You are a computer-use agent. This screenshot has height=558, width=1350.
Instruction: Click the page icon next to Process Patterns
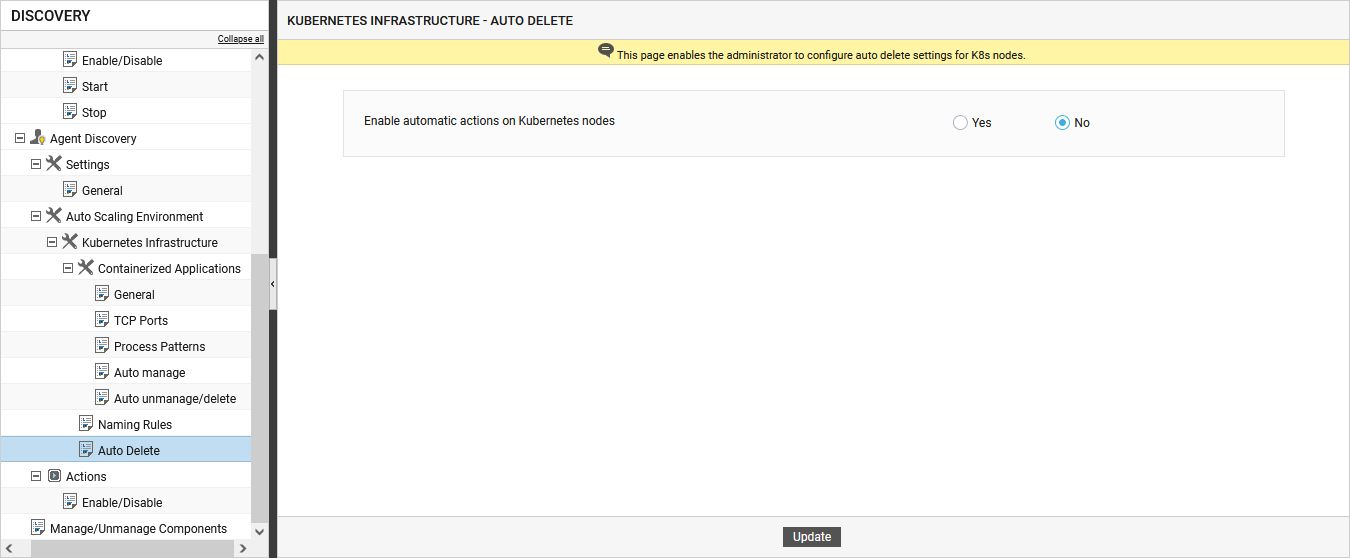(102, 346)
